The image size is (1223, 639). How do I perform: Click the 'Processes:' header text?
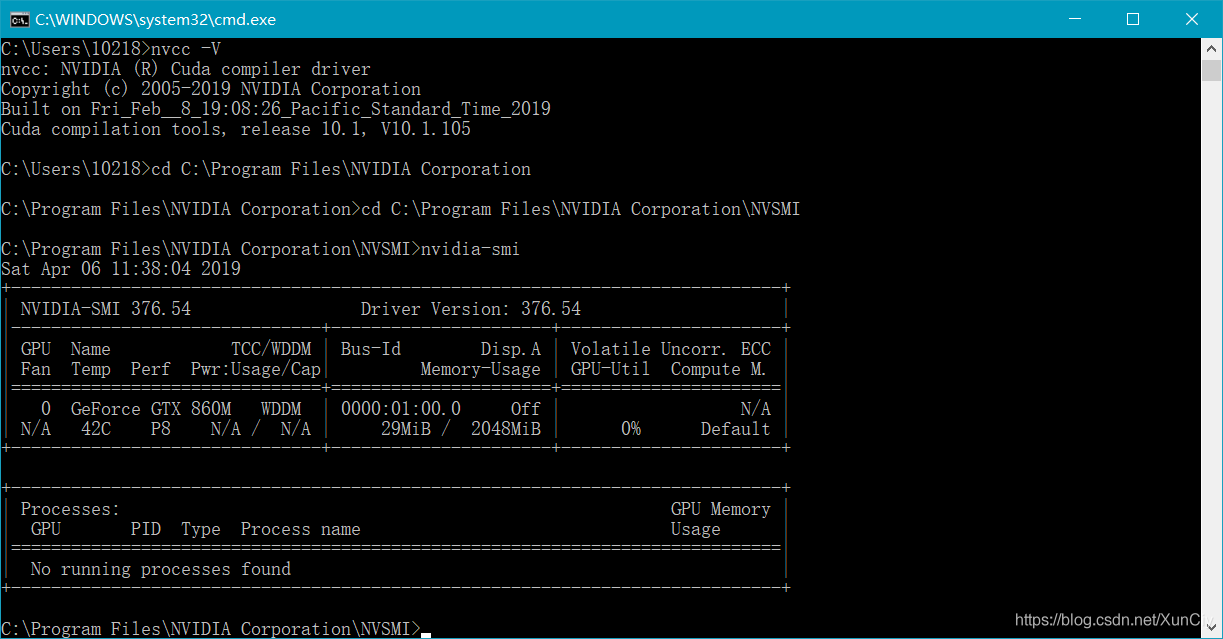(71, 509)
